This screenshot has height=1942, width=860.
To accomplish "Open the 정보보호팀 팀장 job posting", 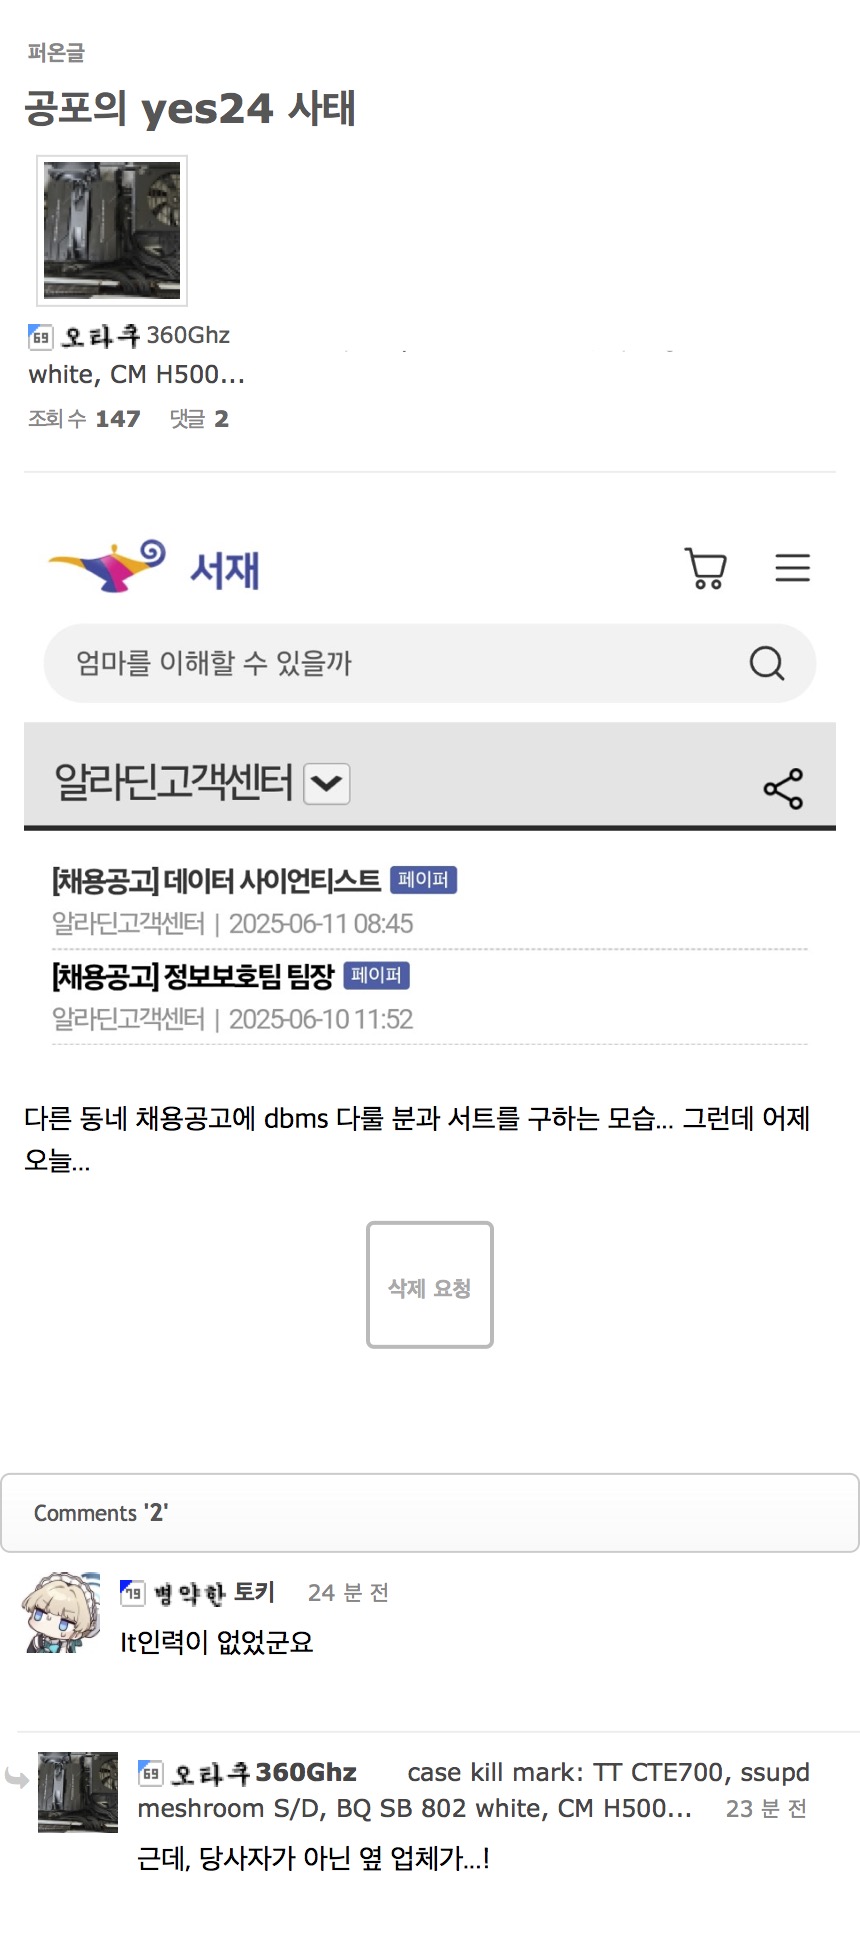I will [193, 976].
